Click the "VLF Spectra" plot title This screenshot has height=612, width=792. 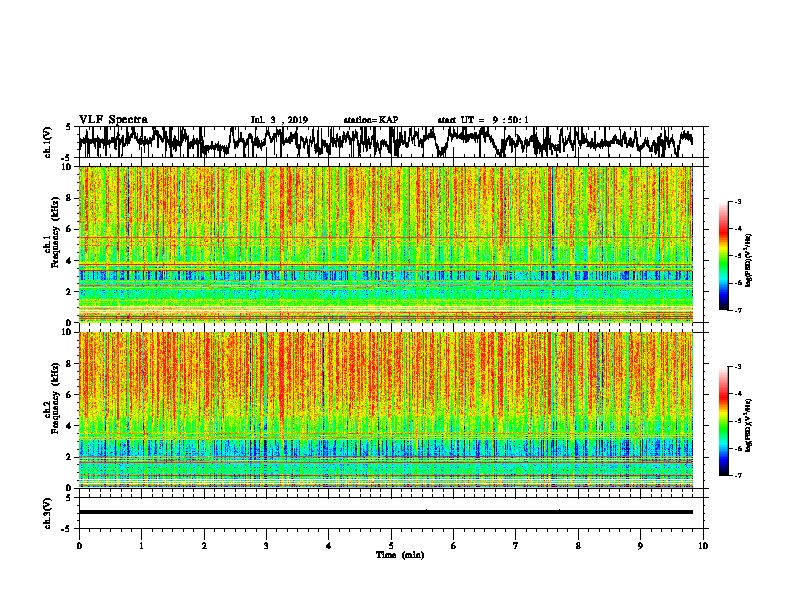click(113, 120)
